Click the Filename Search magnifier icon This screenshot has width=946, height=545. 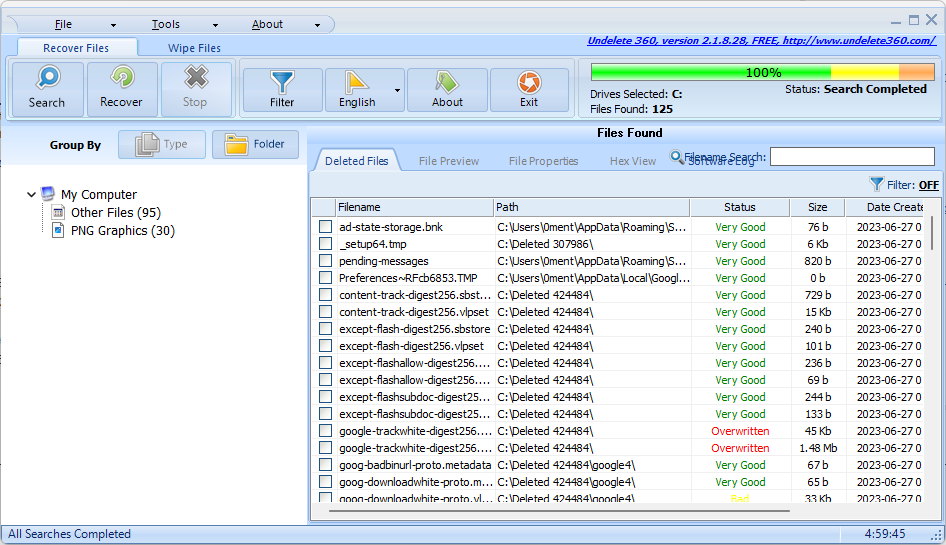coord(676,157)
